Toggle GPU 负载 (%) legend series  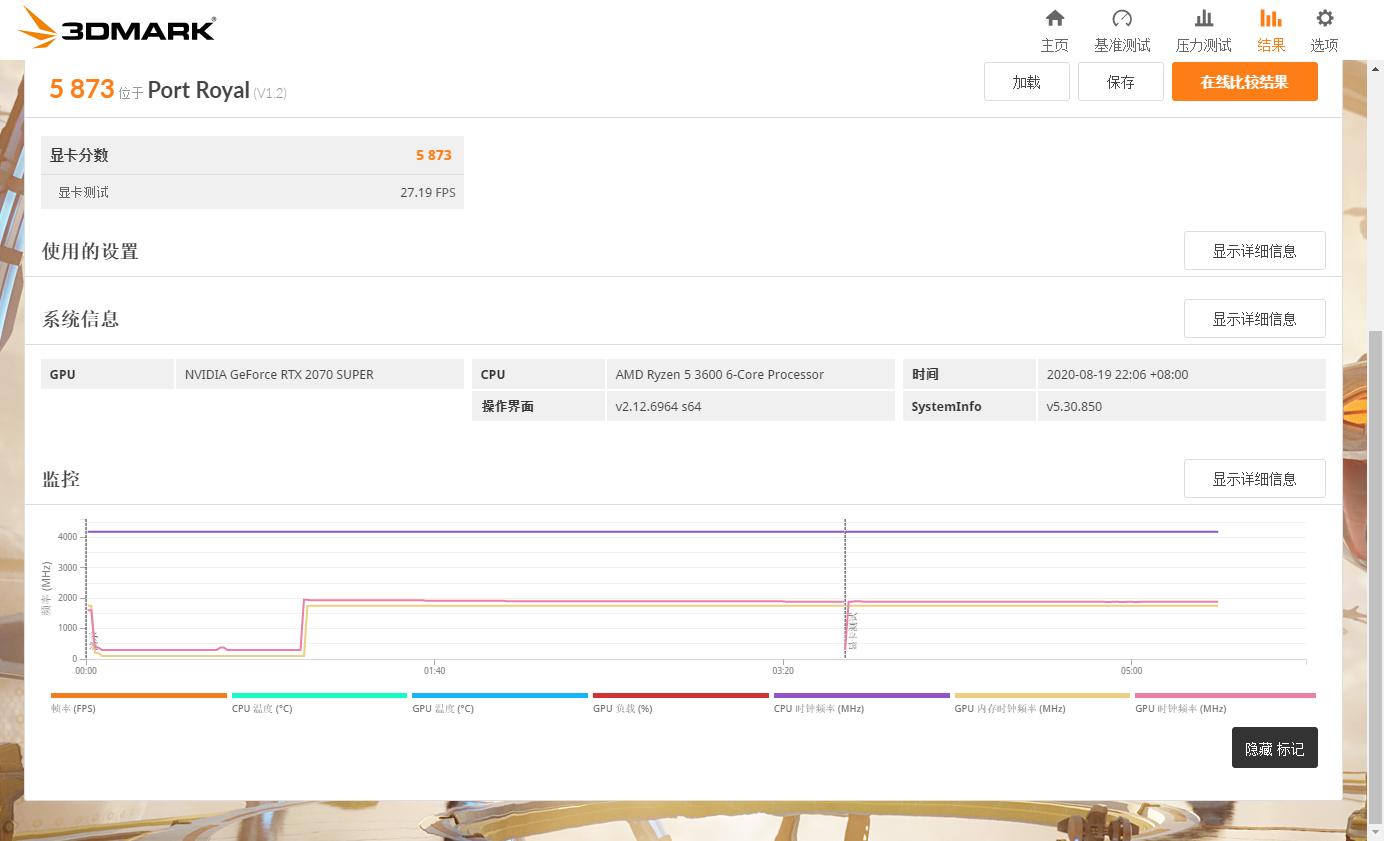pyautogui.click(x=680, y=696)
